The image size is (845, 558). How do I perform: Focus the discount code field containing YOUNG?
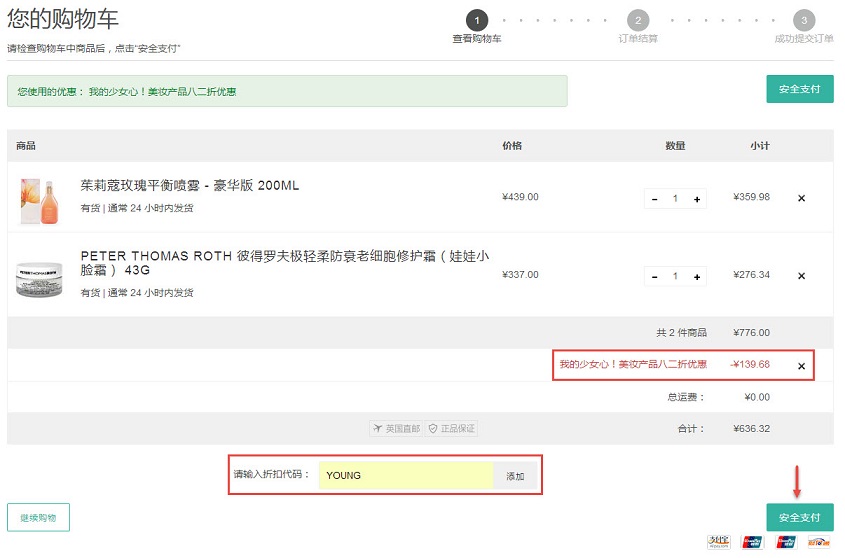(x=406, y=476)
